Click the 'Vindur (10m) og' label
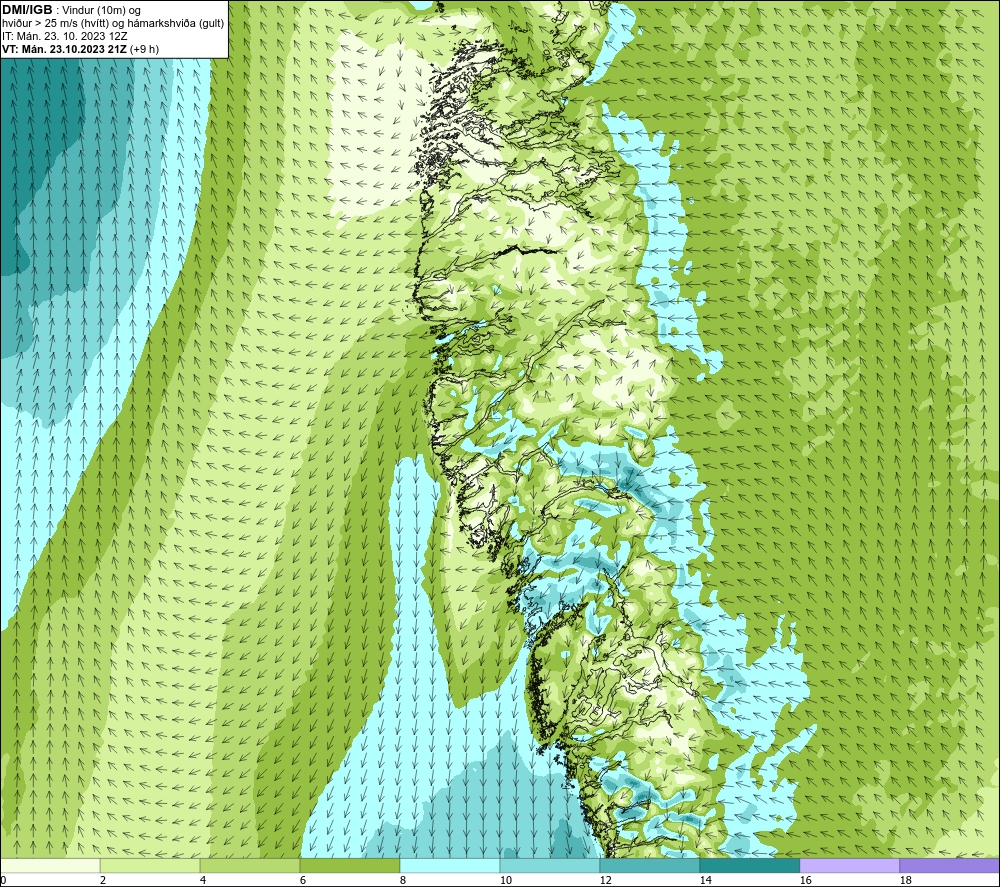 pyautogui.click(x=103, y=11)
